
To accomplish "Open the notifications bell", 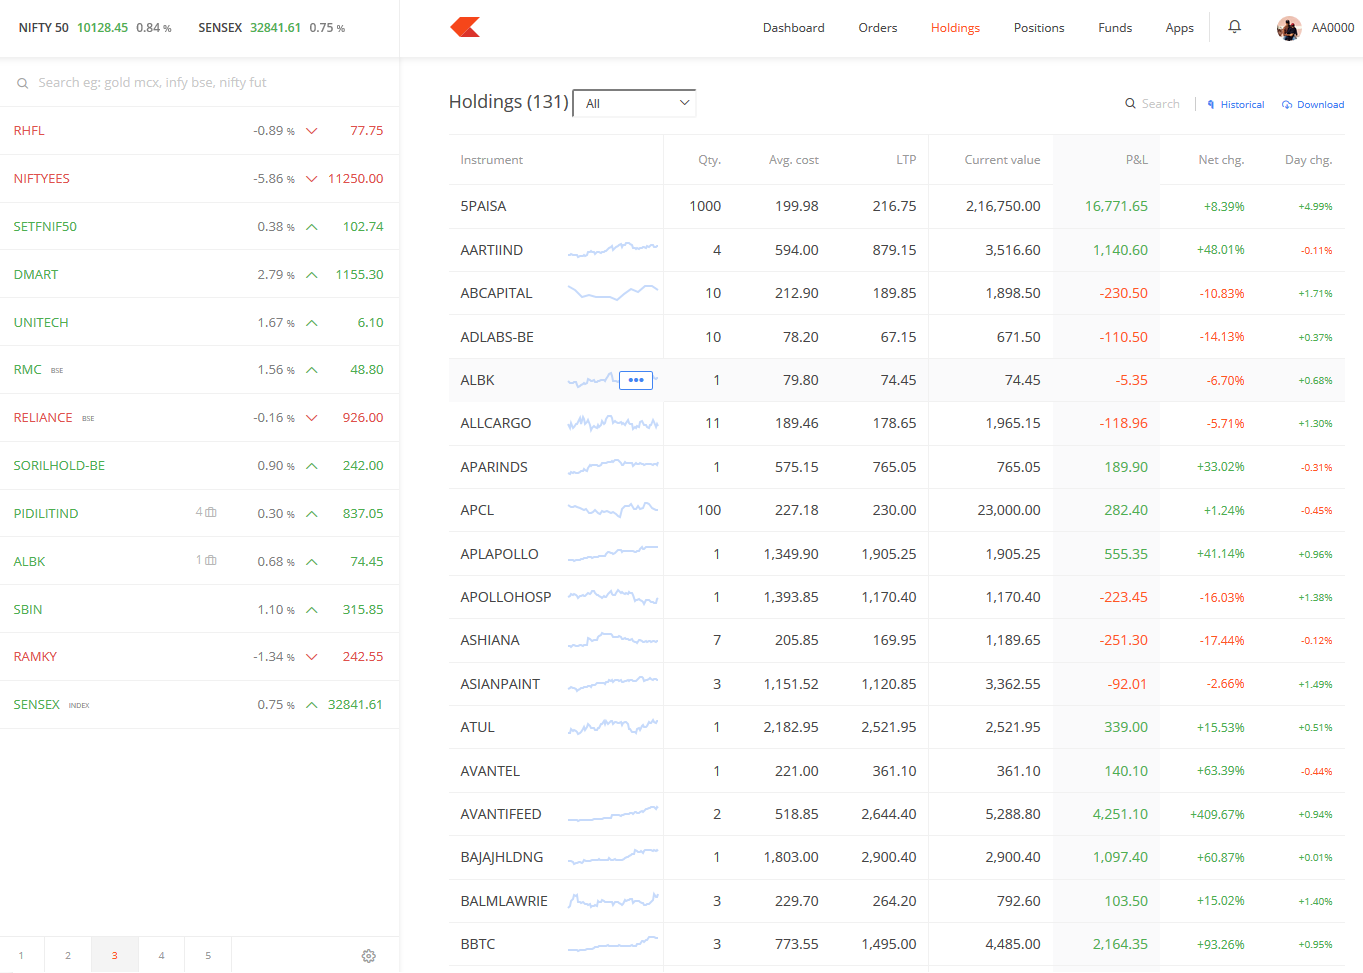I will tap(1235, 27).
